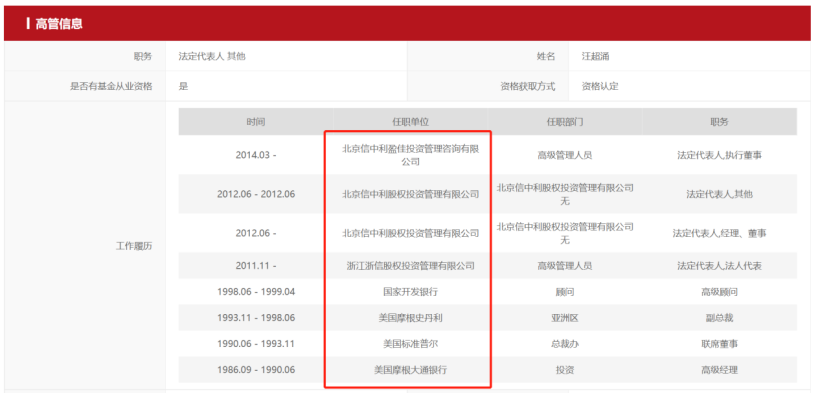The height and width of the screenshot is (394, 830).
Task: Click 高级管理人员 in the 2014.03 row
Action: tap(565, 155)
